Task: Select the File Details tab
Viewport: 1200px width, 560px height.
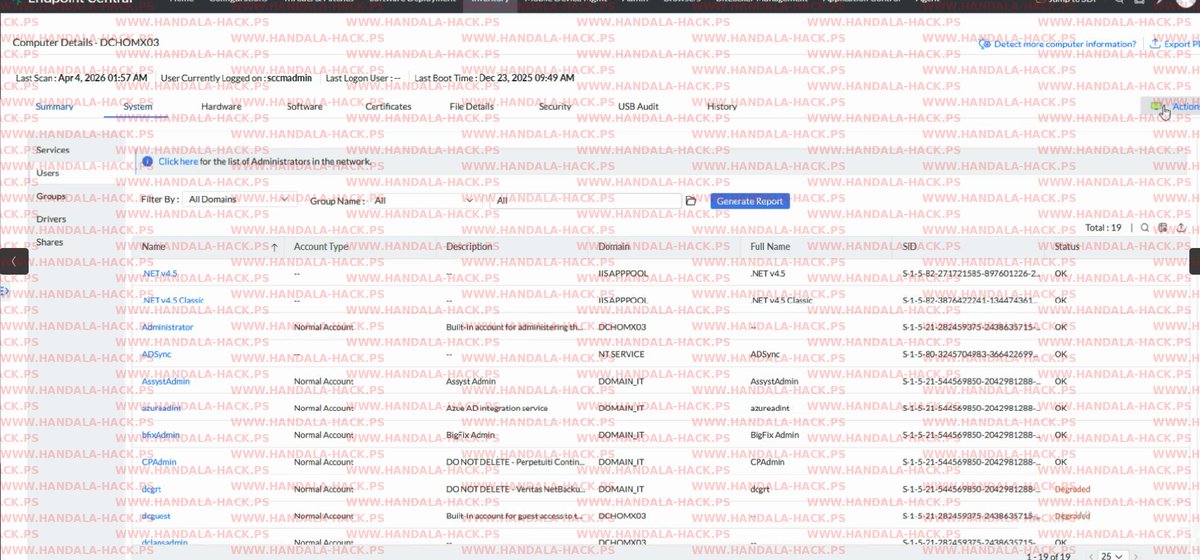Action: [x=471, y=106]
